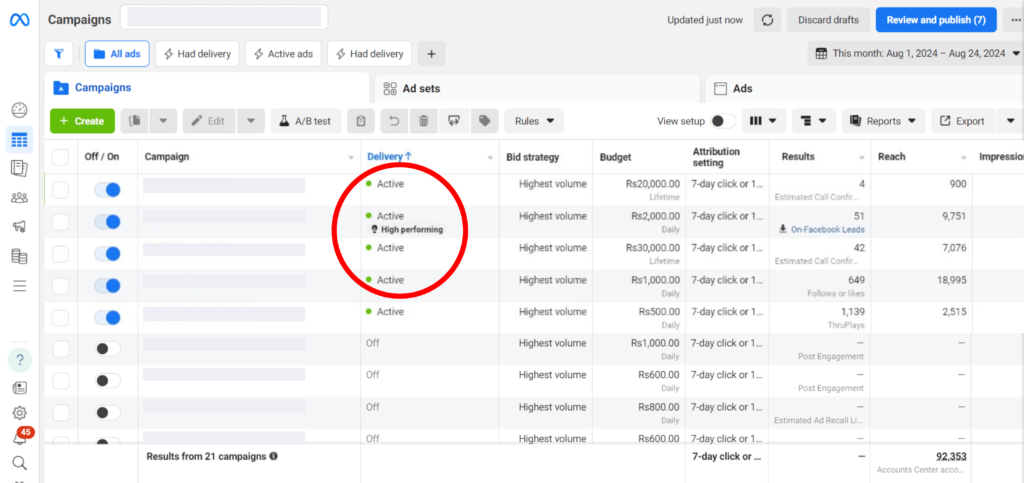Turn off the first campaign's toggle

107,189
